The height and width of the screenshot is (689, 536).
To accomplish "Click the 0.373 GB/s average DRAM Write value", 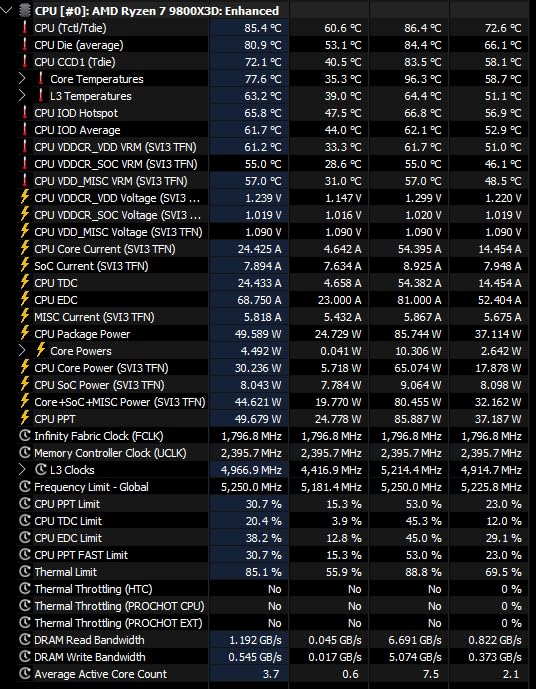I will (495, 657).
